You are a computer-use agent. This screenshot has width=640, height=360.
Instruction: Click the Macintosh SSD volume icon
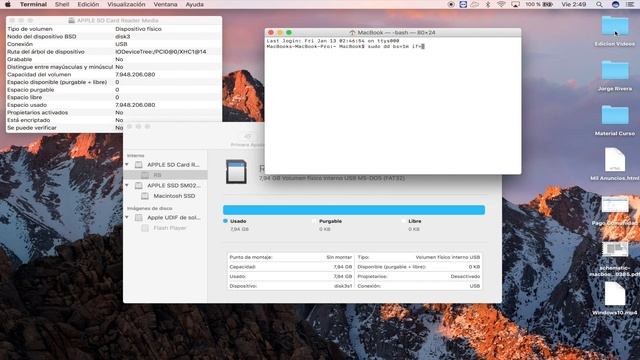click(x=145, y=196)
